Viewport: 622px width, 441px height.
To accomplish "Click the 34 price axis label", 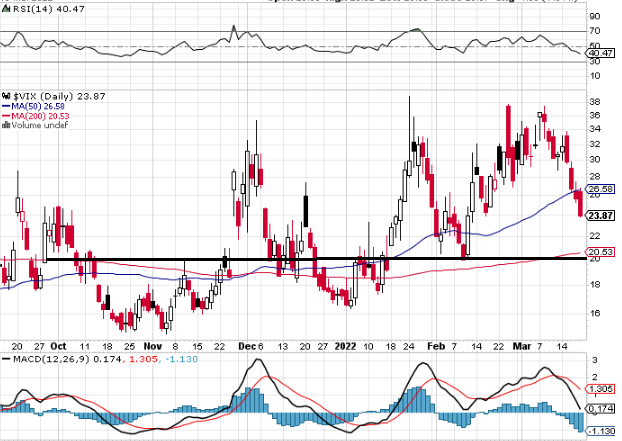I will 595,129.
